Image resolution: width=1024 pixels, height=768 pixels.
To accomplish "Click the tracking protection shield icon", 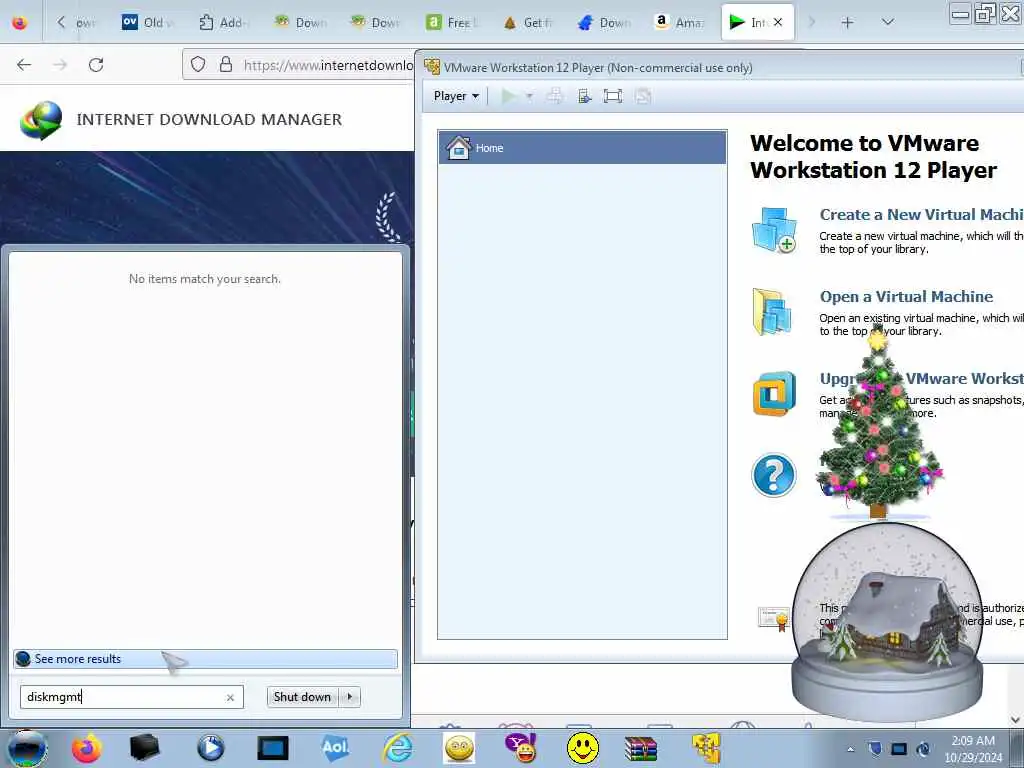I will pyautogui.click(x=198, y=65).
